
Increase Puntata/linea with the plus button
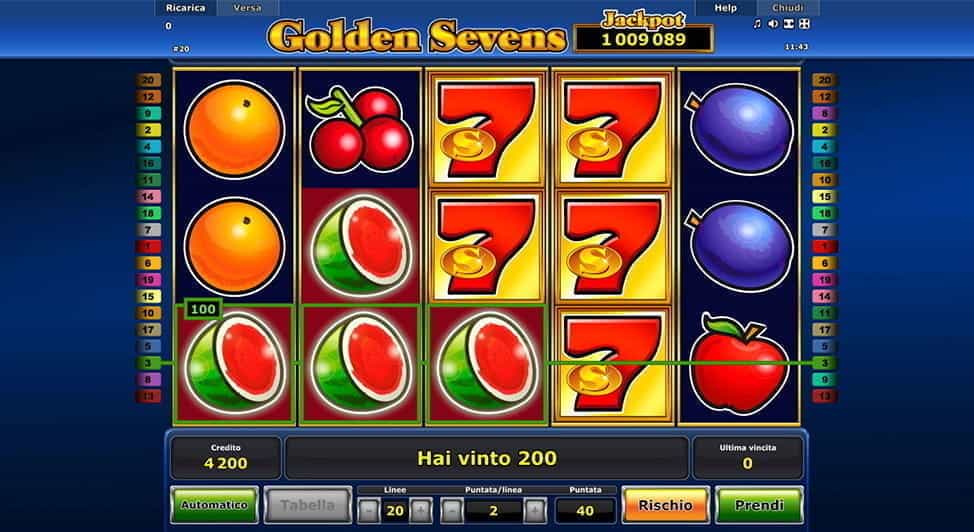tap(535, 511)
